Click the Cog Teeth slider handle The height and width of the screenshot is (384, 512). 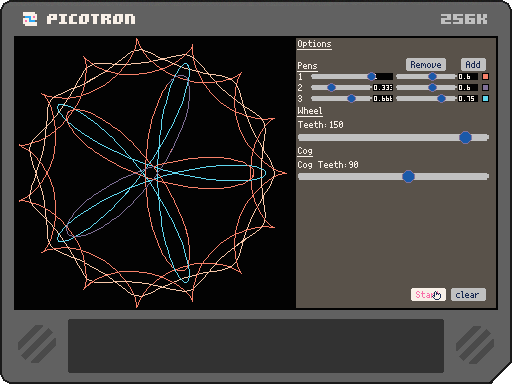[408, 176]
